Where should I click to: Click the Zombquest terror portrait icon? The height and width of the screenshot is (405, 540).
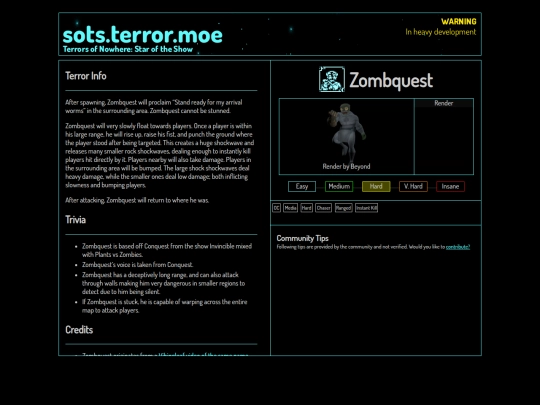coord(332,80)
